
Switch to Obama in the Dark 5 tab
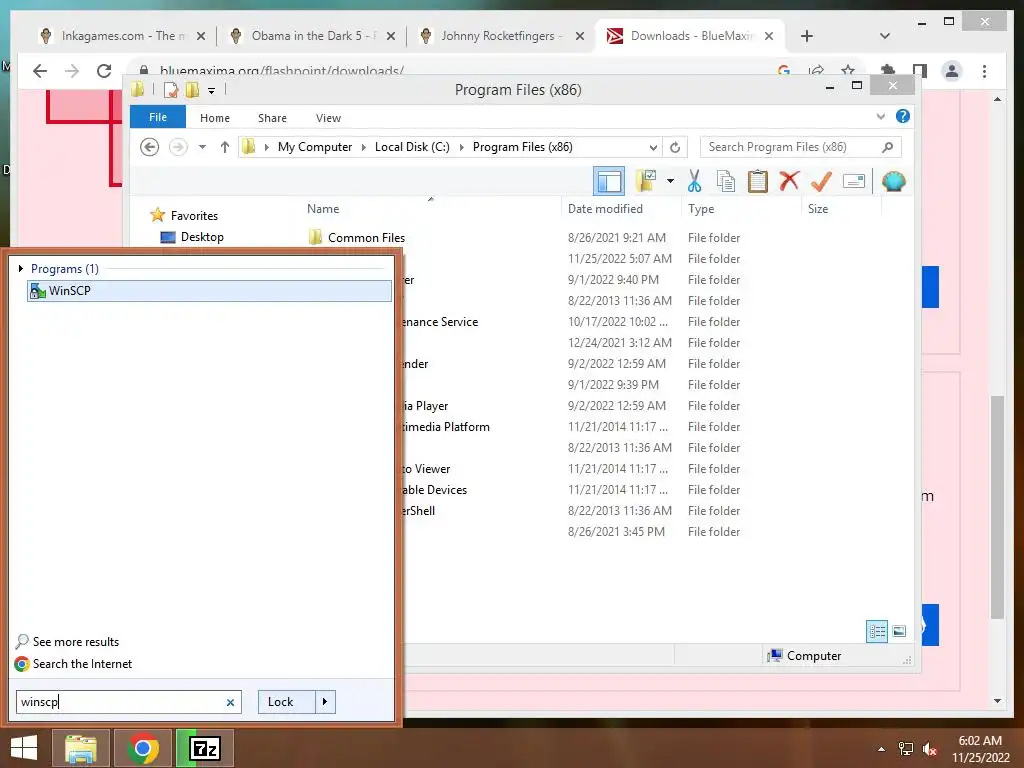313,36
